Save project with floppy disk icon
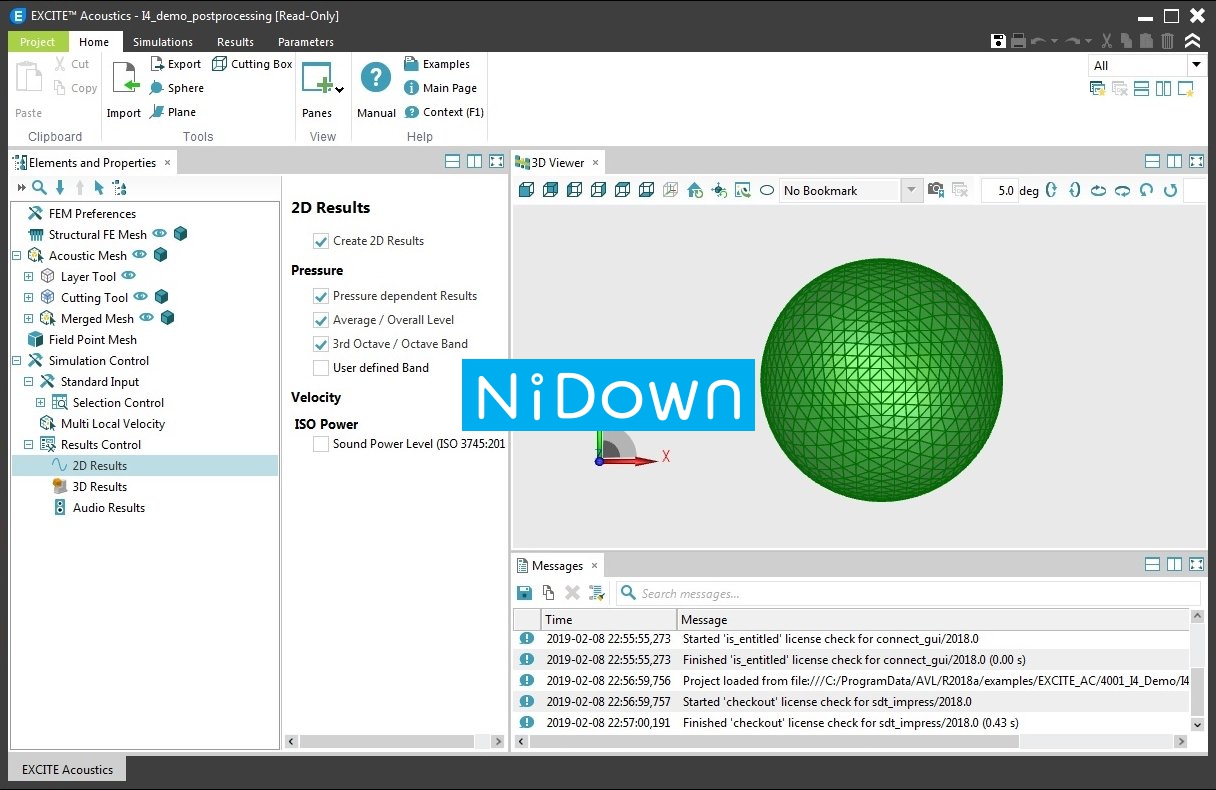Screen dimensions: 1216x790 point(998,41)
